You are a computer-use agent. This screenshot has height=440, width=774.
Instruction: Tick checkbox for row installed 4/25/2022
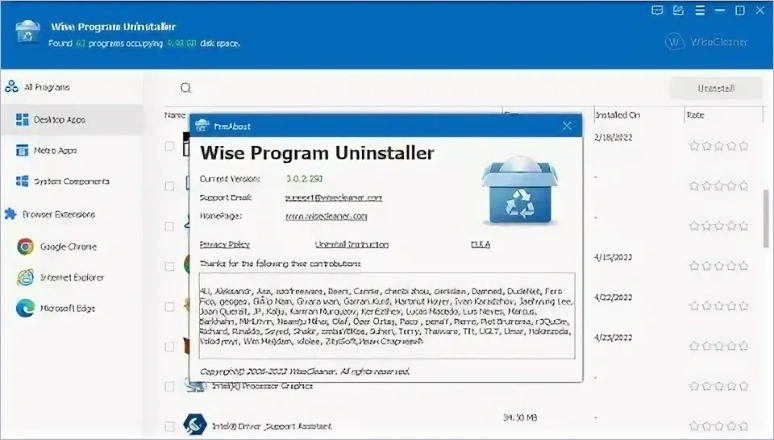169,346
